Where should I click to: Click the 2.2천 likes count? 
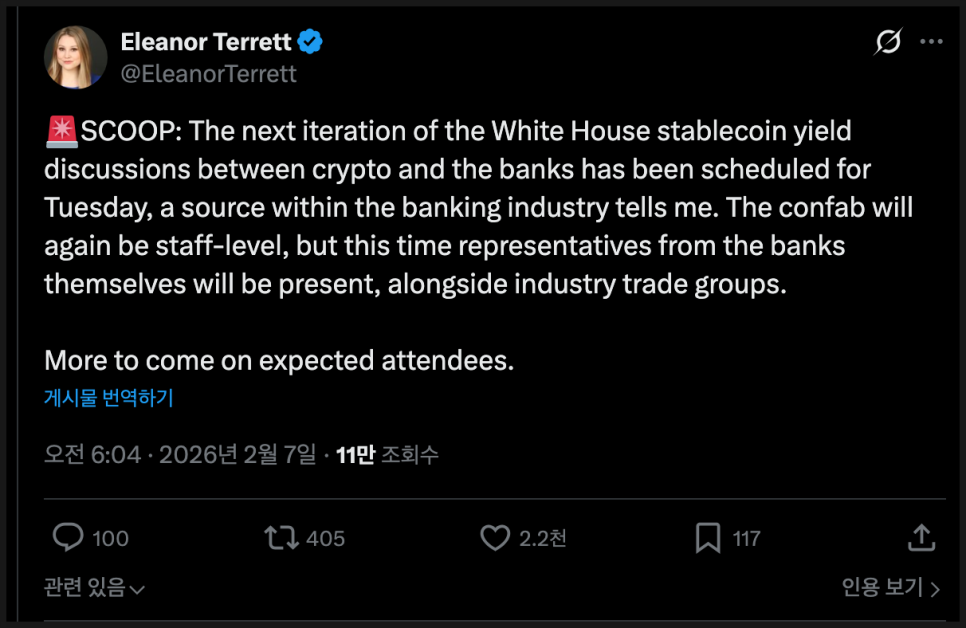543,538
